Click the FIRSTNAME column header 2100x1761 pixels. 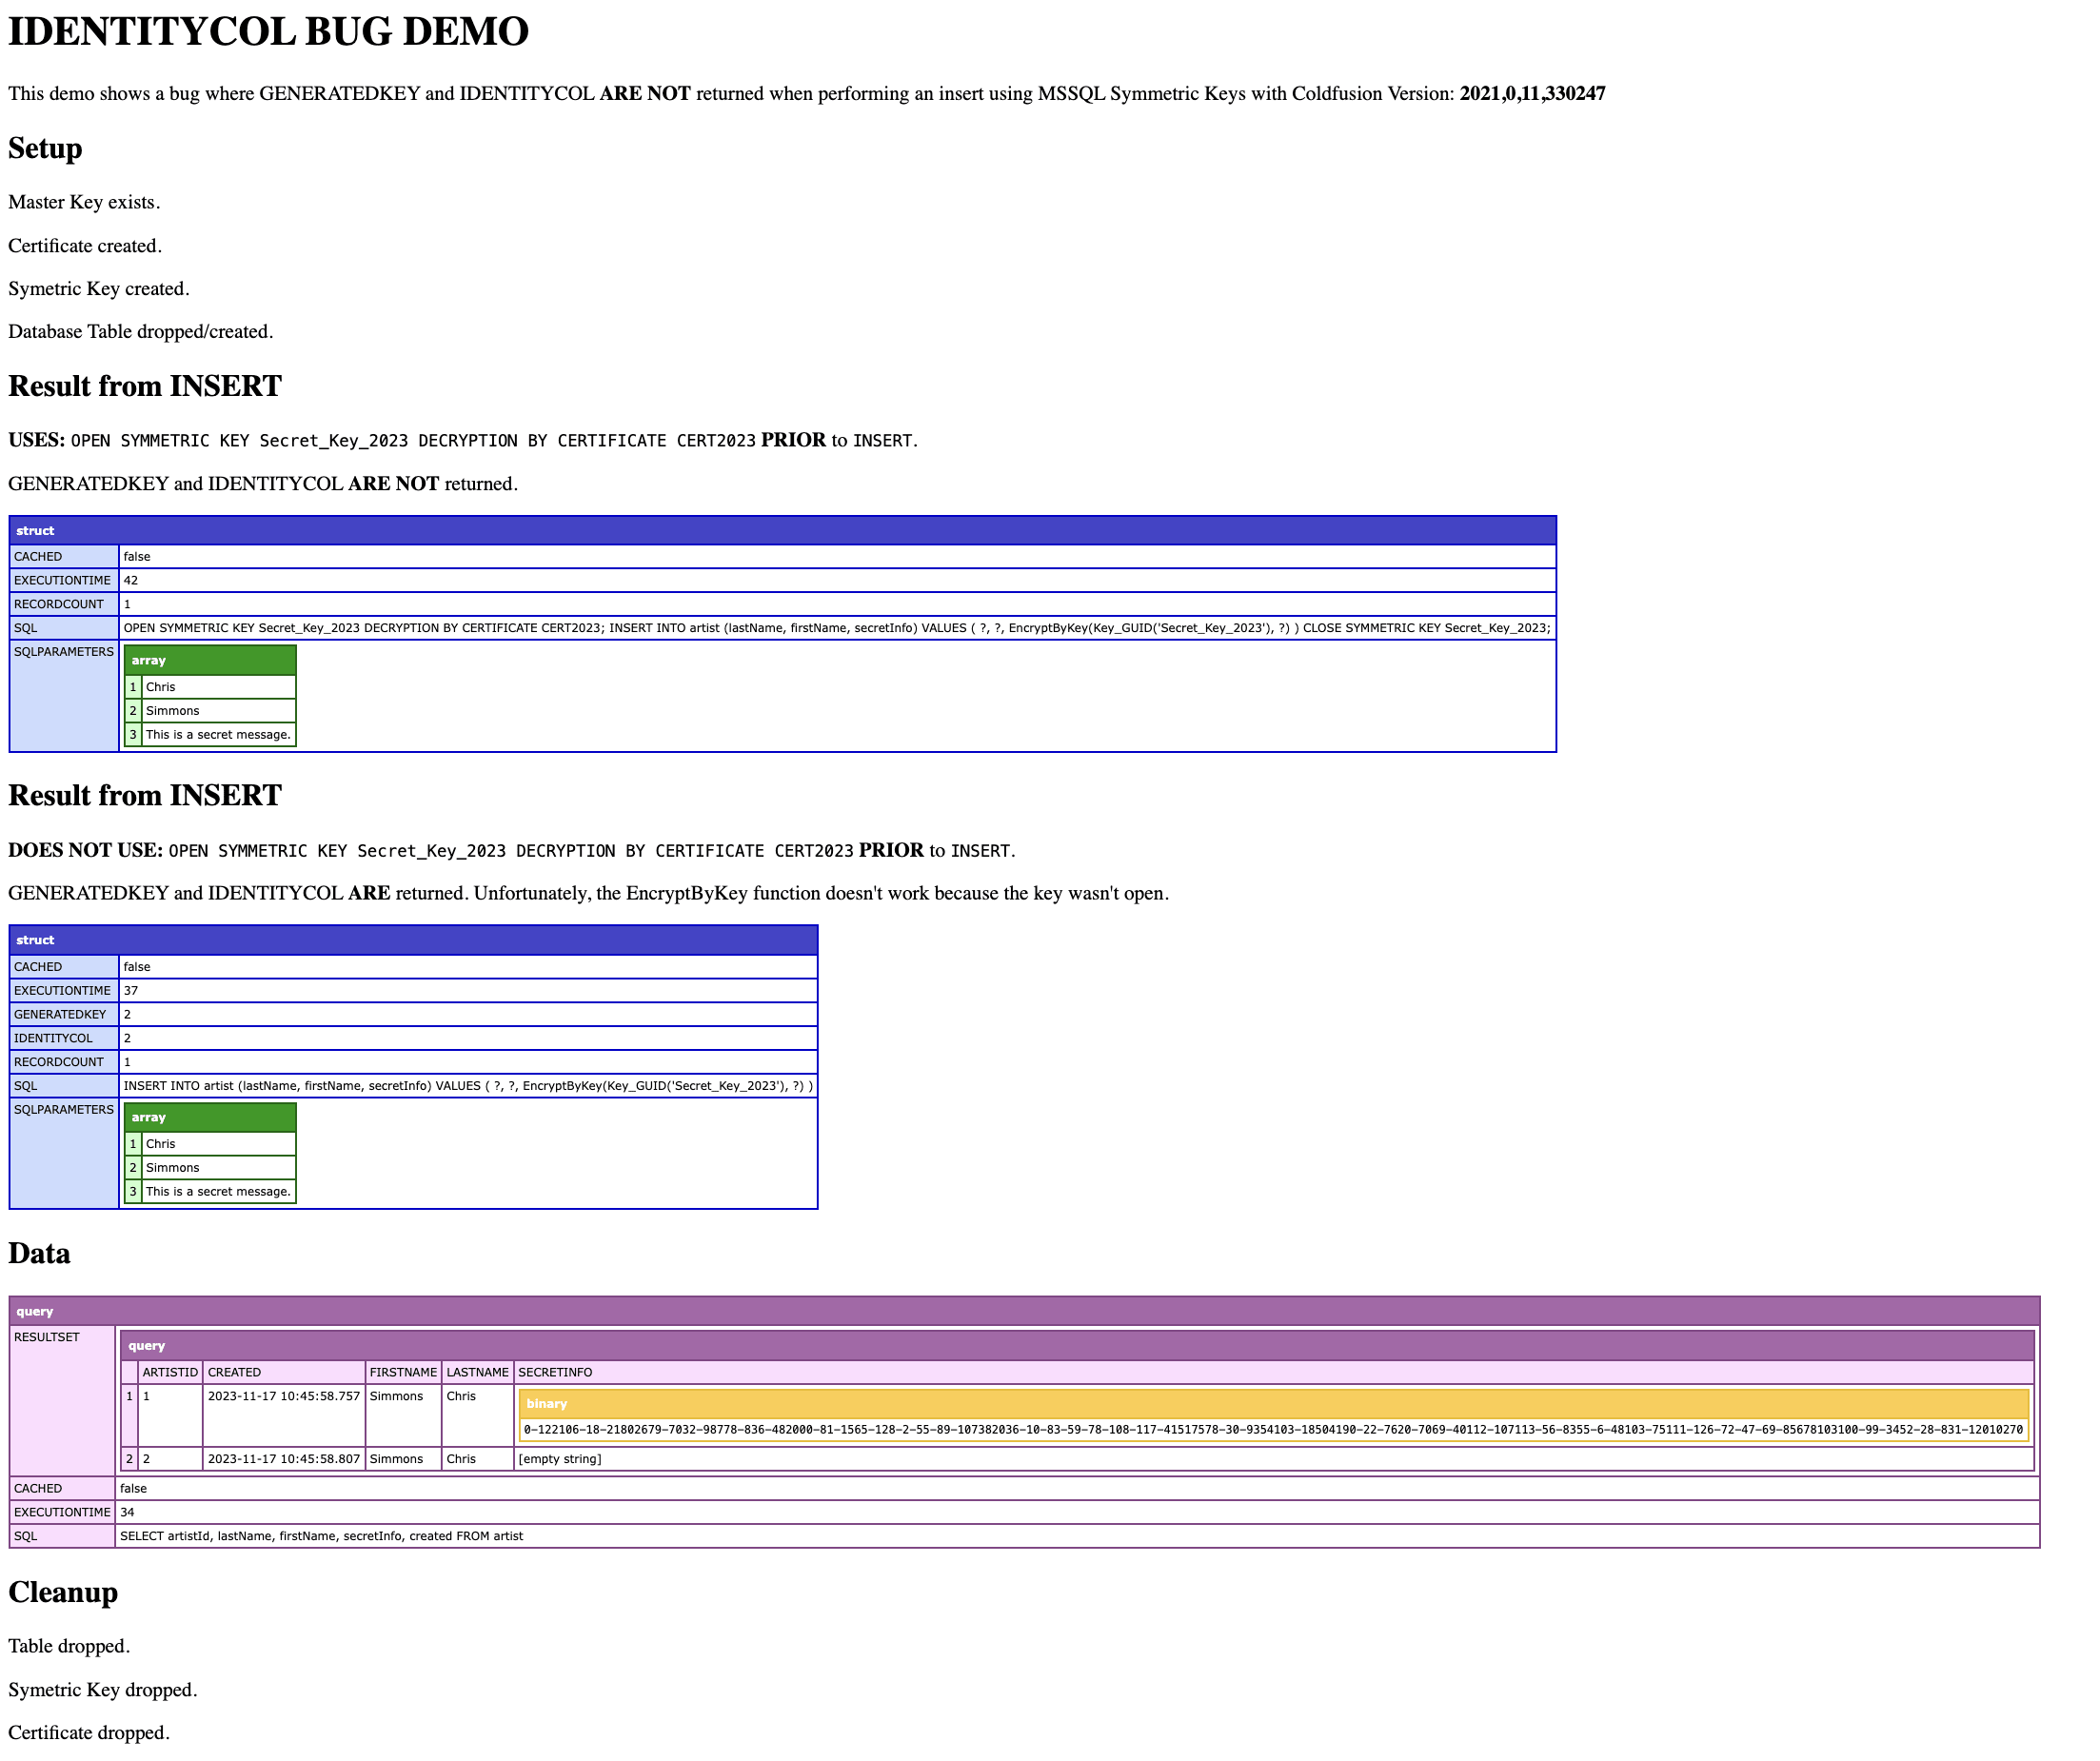click(403, 1372)
